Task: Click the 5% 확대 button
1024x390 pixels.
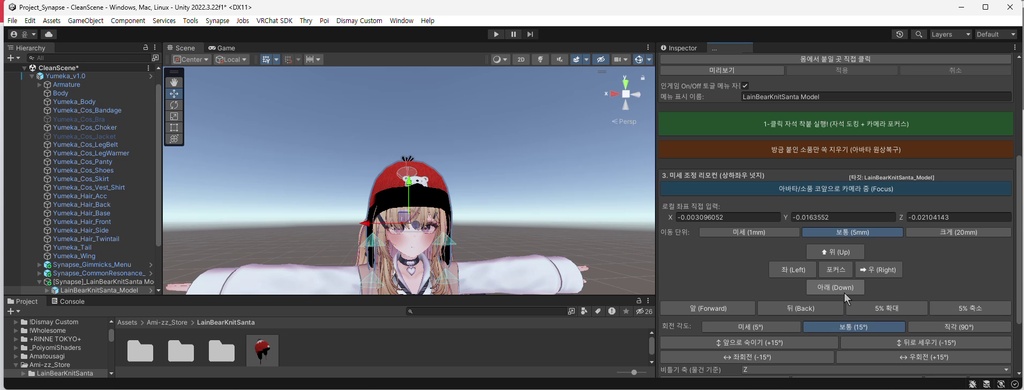Action: [886, 308]
